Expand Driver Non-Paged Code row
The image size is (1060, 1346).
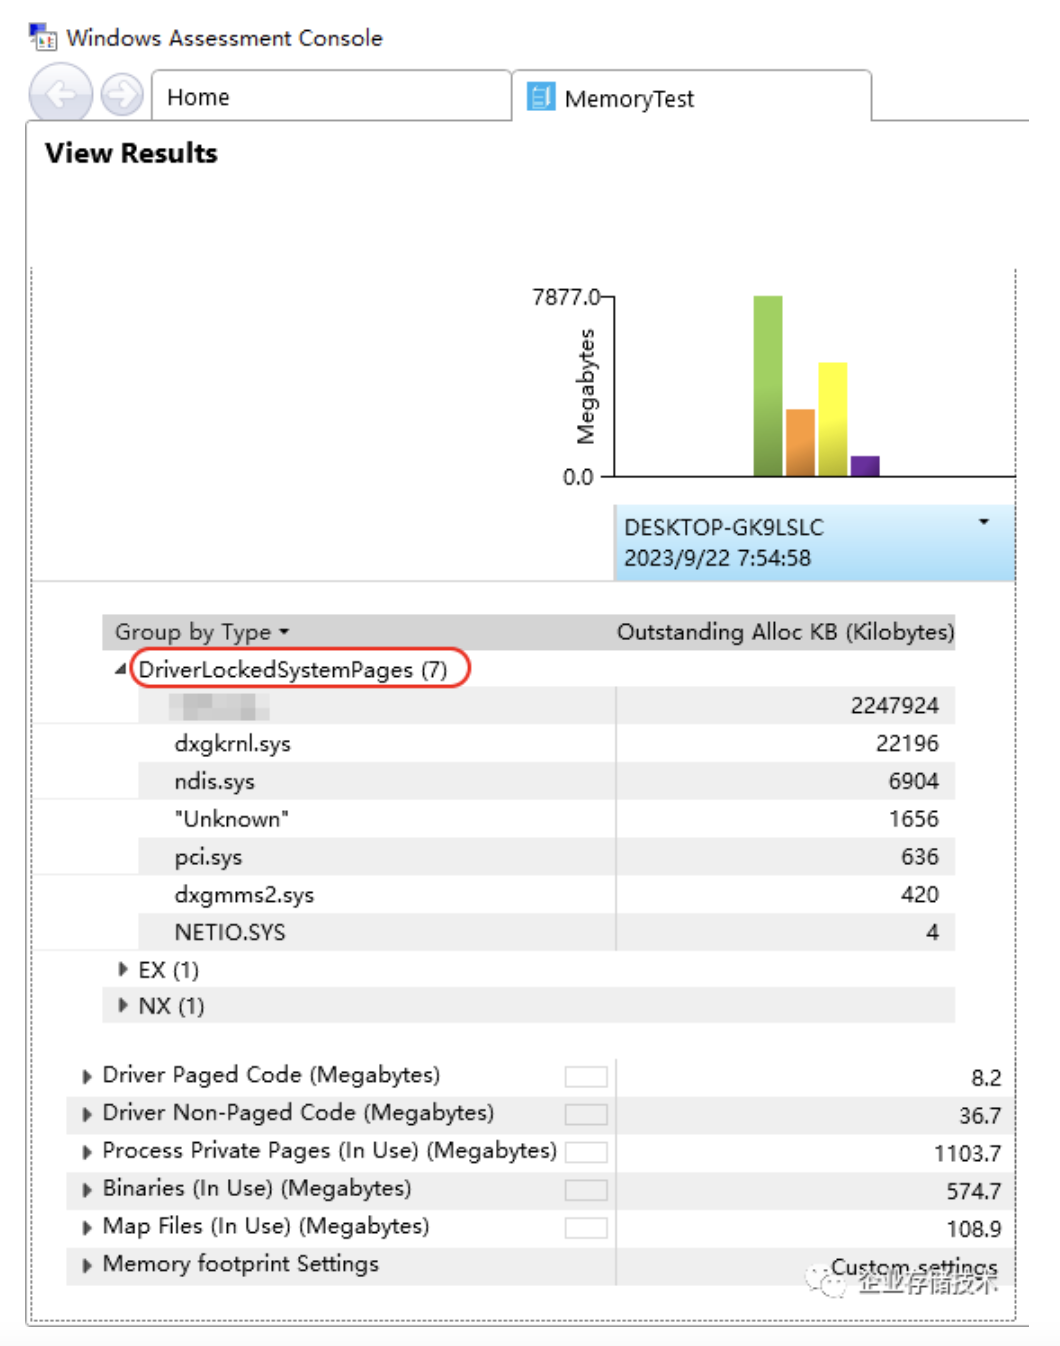point(87,1114)
